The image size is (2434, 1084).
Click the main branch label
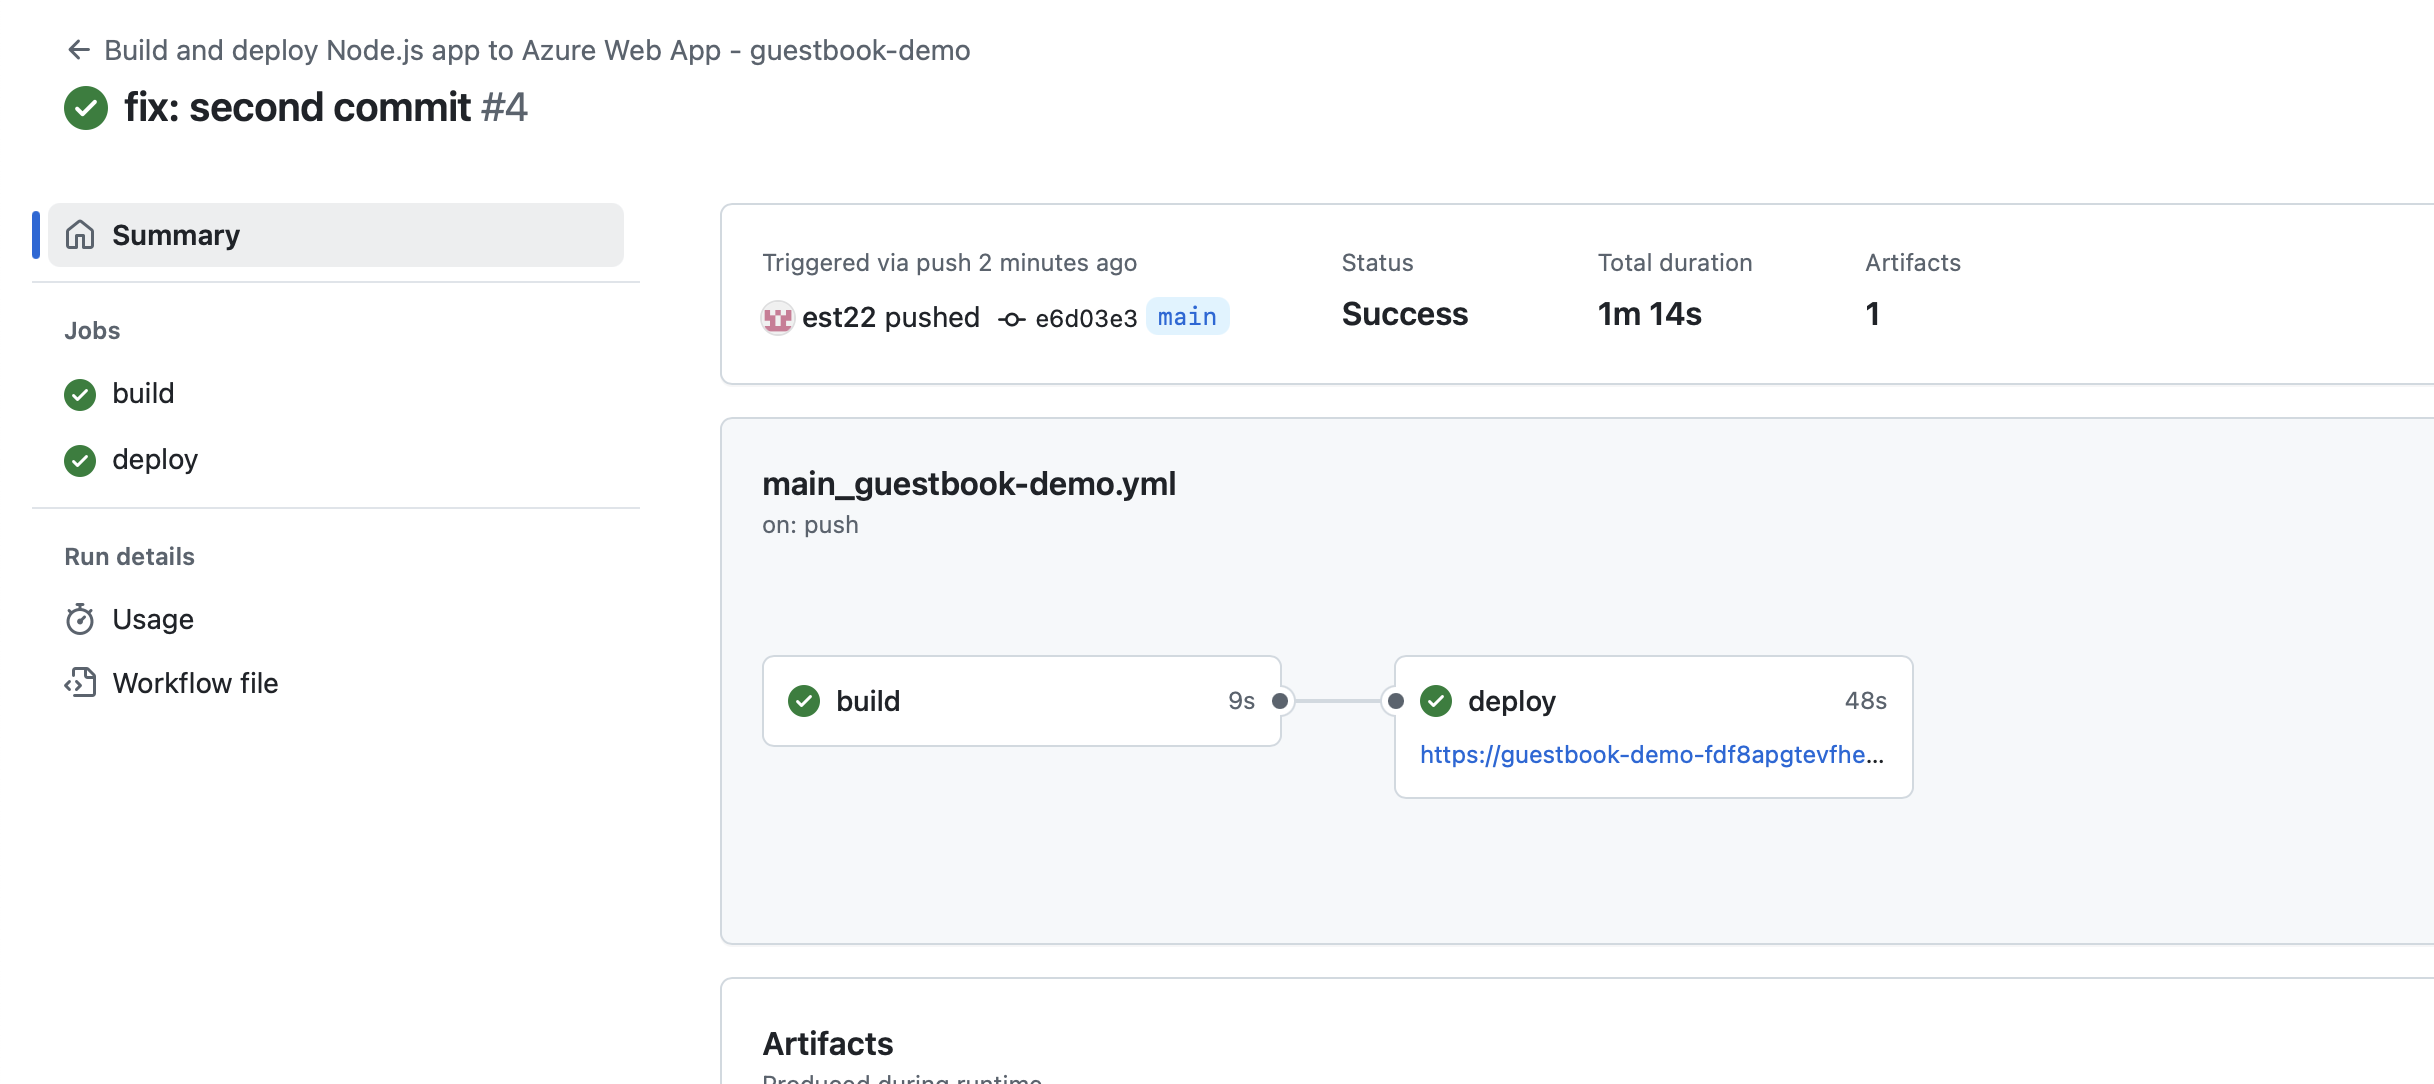coord(1187,317)
